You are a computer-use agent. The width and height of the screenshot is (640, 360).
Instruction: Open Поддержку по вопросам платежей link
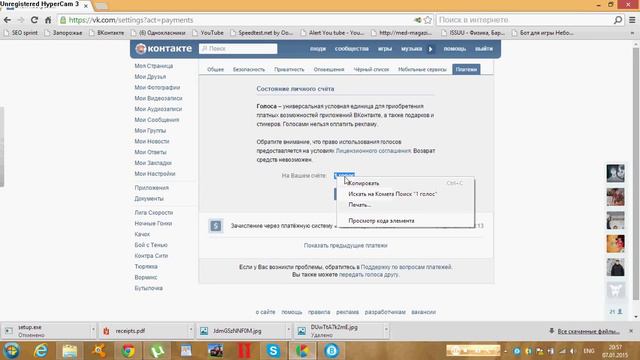click(x=406, y=267)
